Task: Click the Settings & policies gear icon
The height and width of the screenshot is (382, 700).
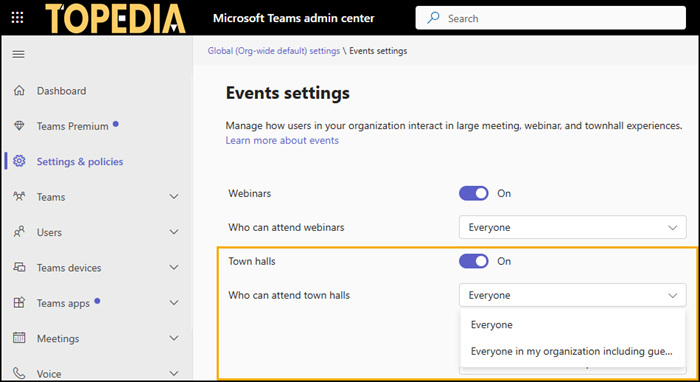Action: coord(19,161)
